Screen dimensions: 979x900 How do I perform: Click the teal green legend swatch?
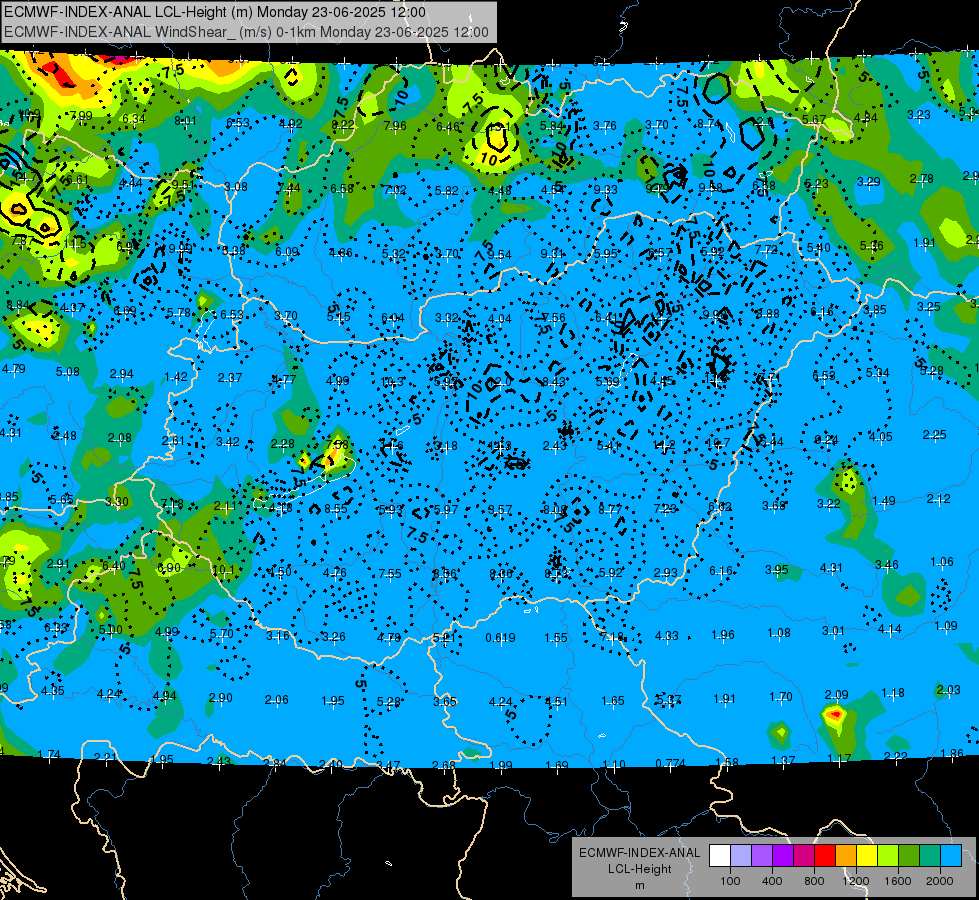click(930, 855)
